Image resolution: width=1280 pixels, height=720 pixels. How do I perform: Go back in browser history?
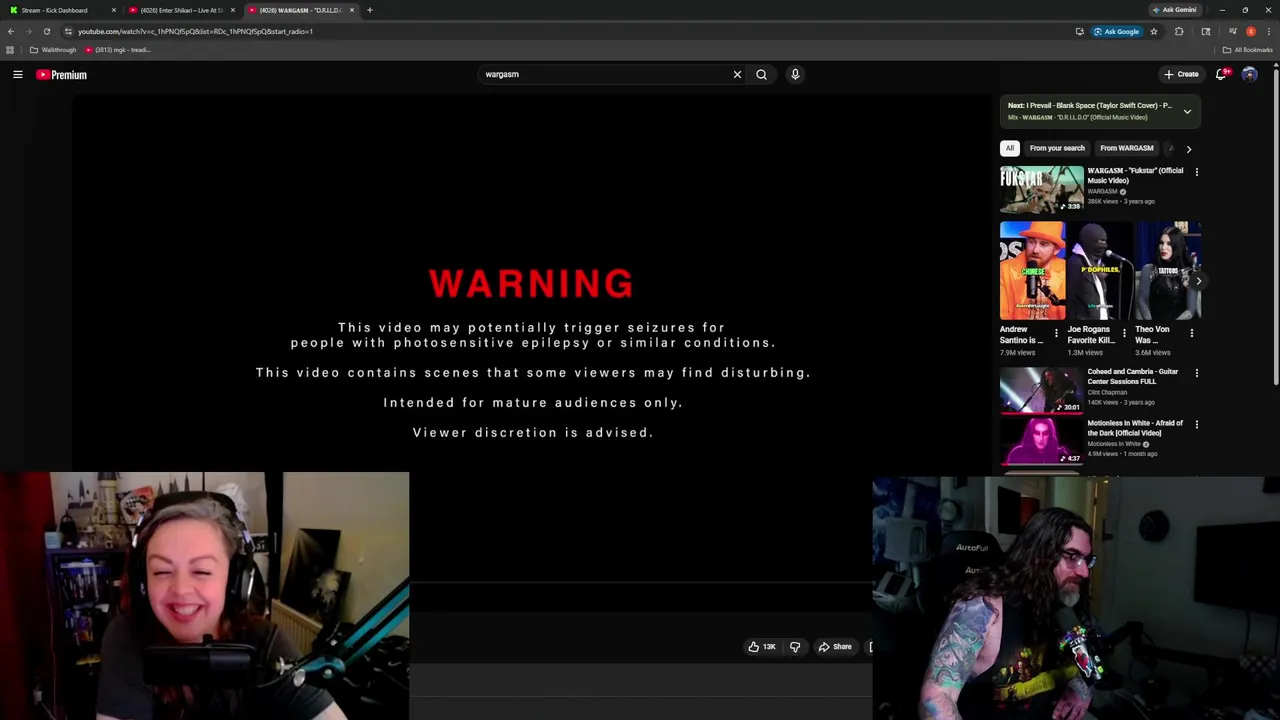[x=10, y=31]
